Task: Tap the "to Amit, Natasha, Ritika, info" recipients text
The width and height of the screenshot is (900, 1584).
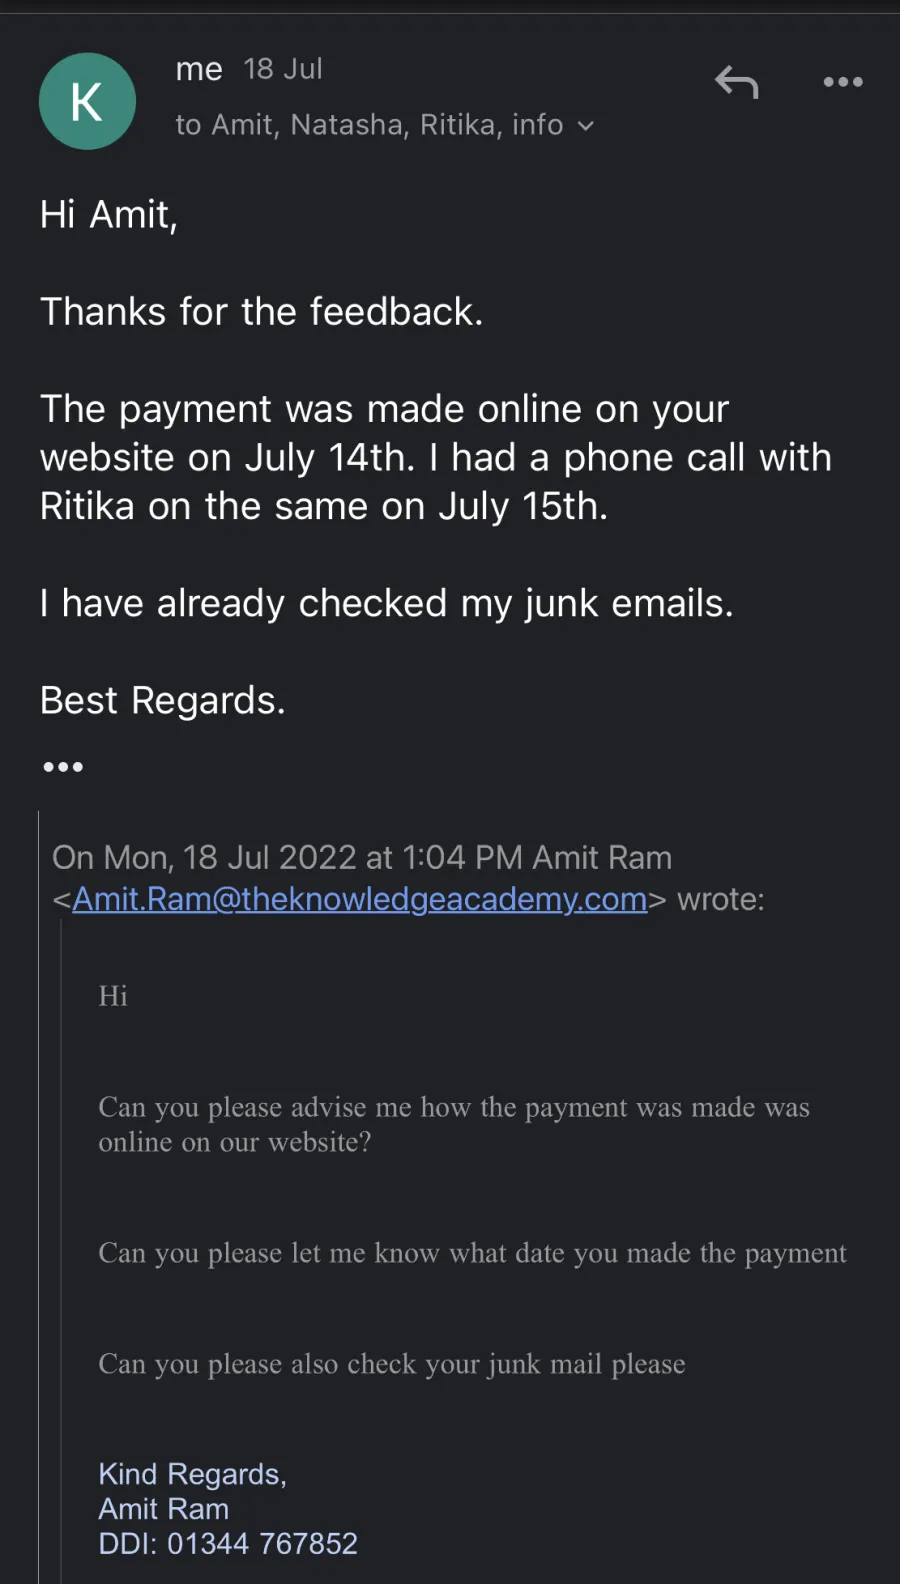Action: coord(369,125)
